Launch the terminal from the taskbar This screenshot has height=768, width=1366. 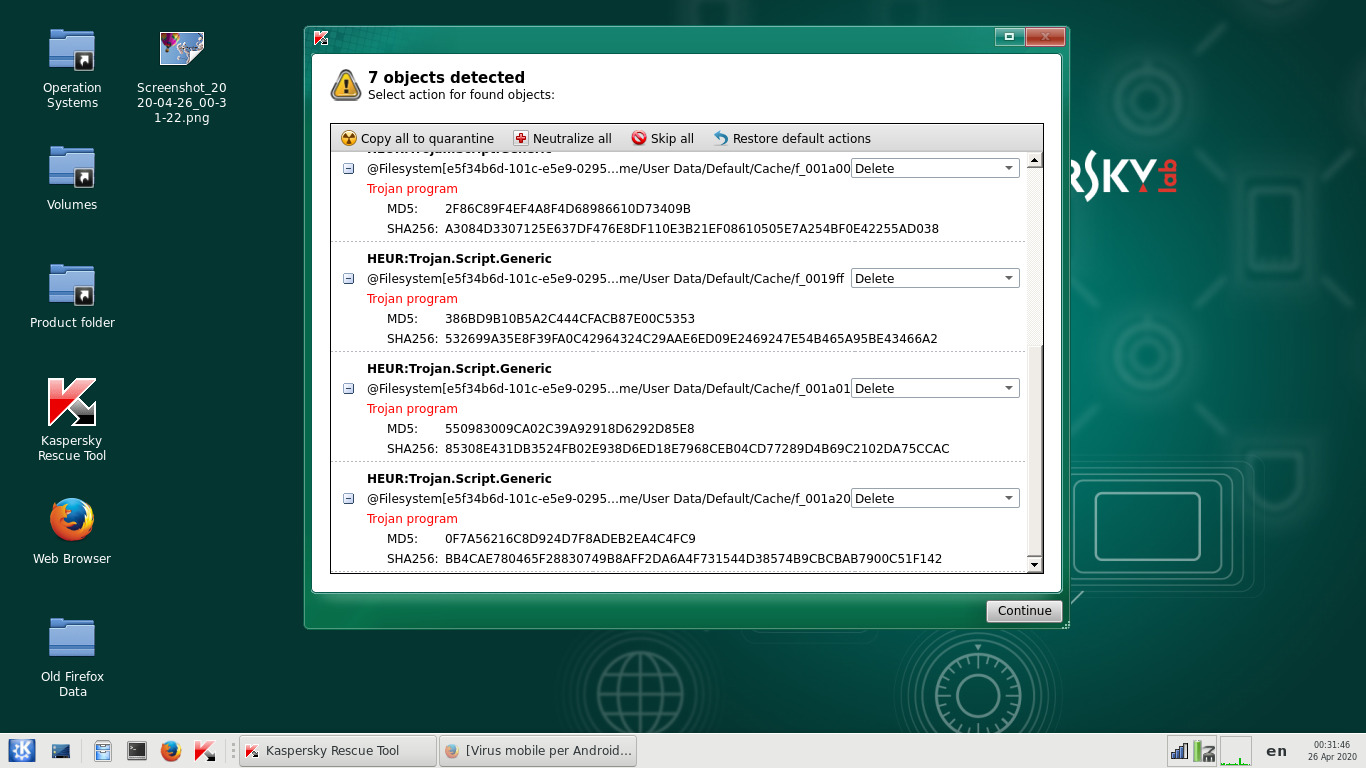[x=137, y=751]
